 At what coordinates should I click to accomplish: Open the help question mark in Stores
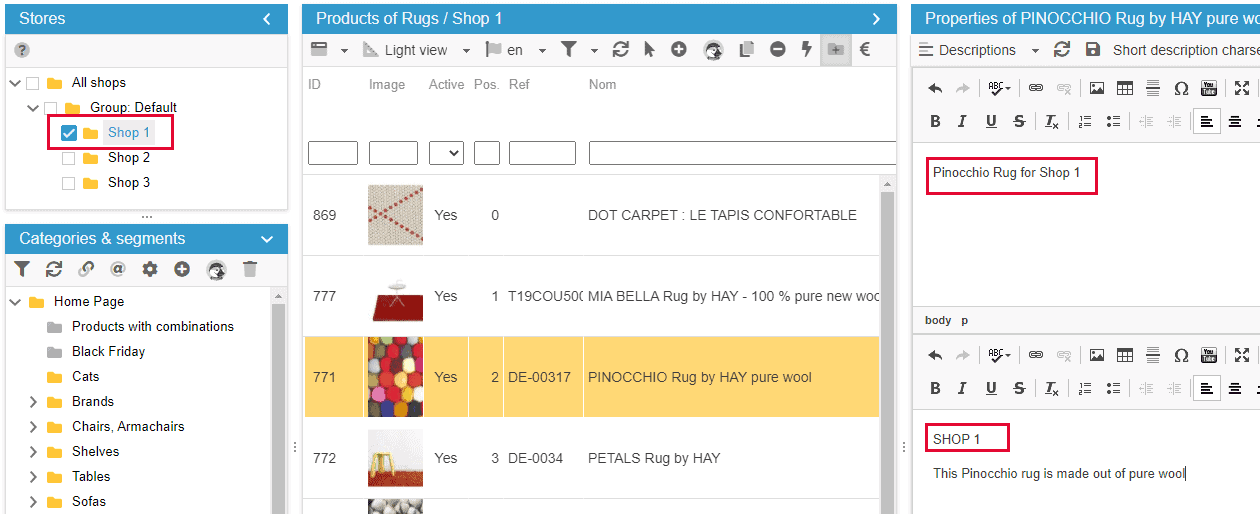click(22, 50)
